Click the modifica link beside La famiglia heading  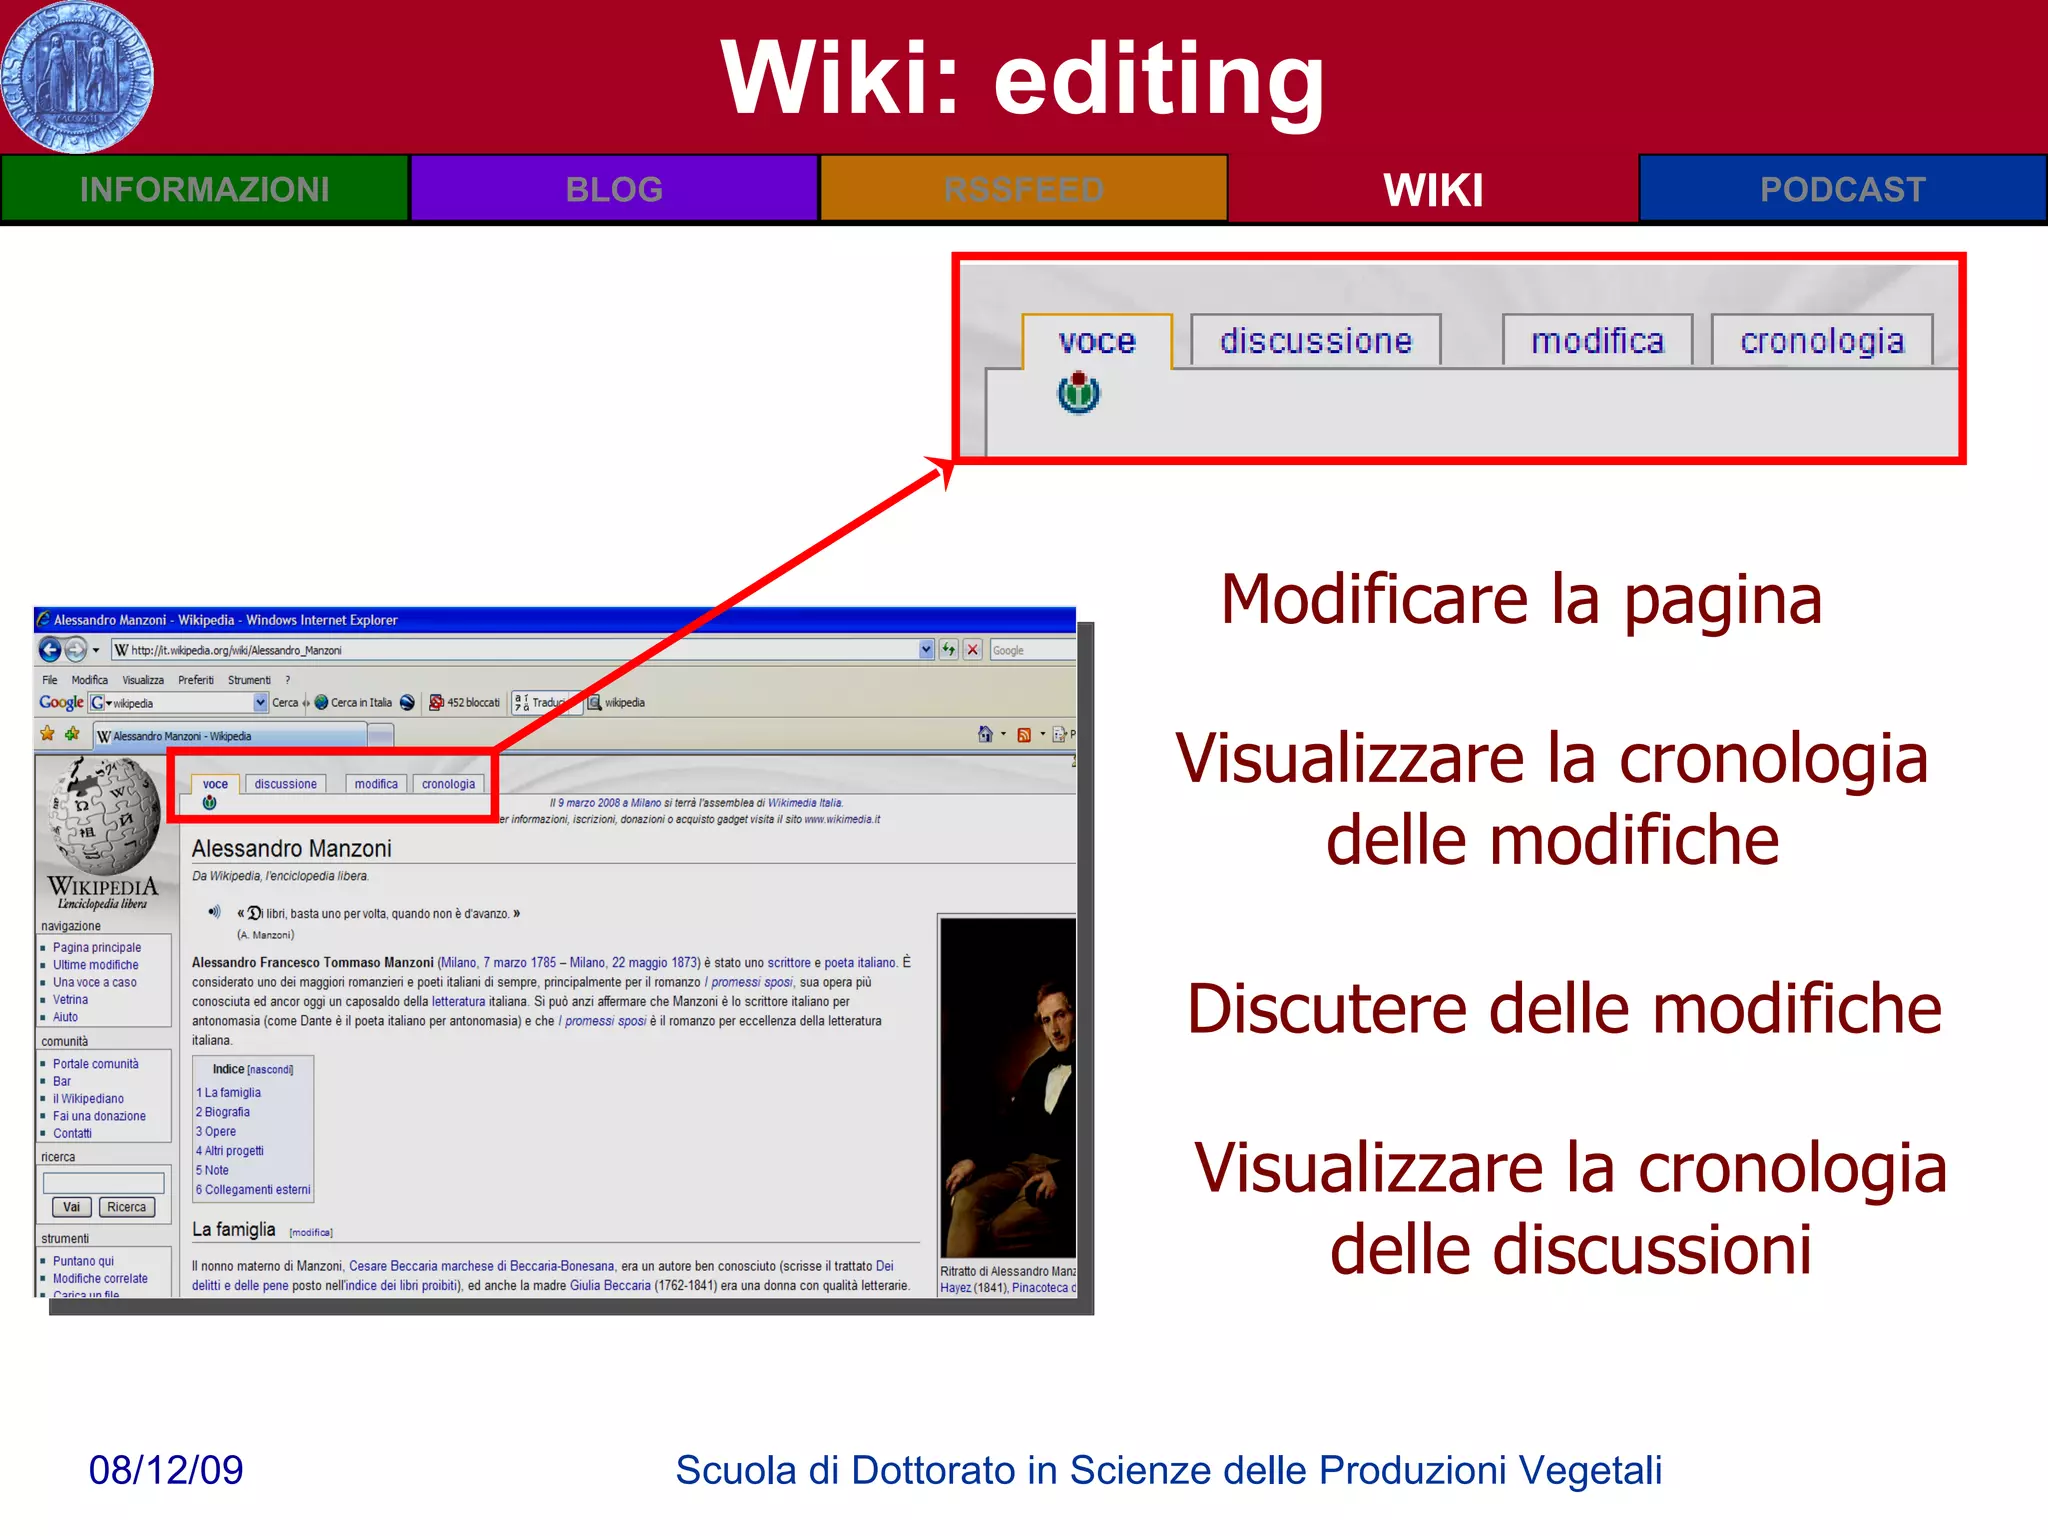click(x=311, y=1232)
